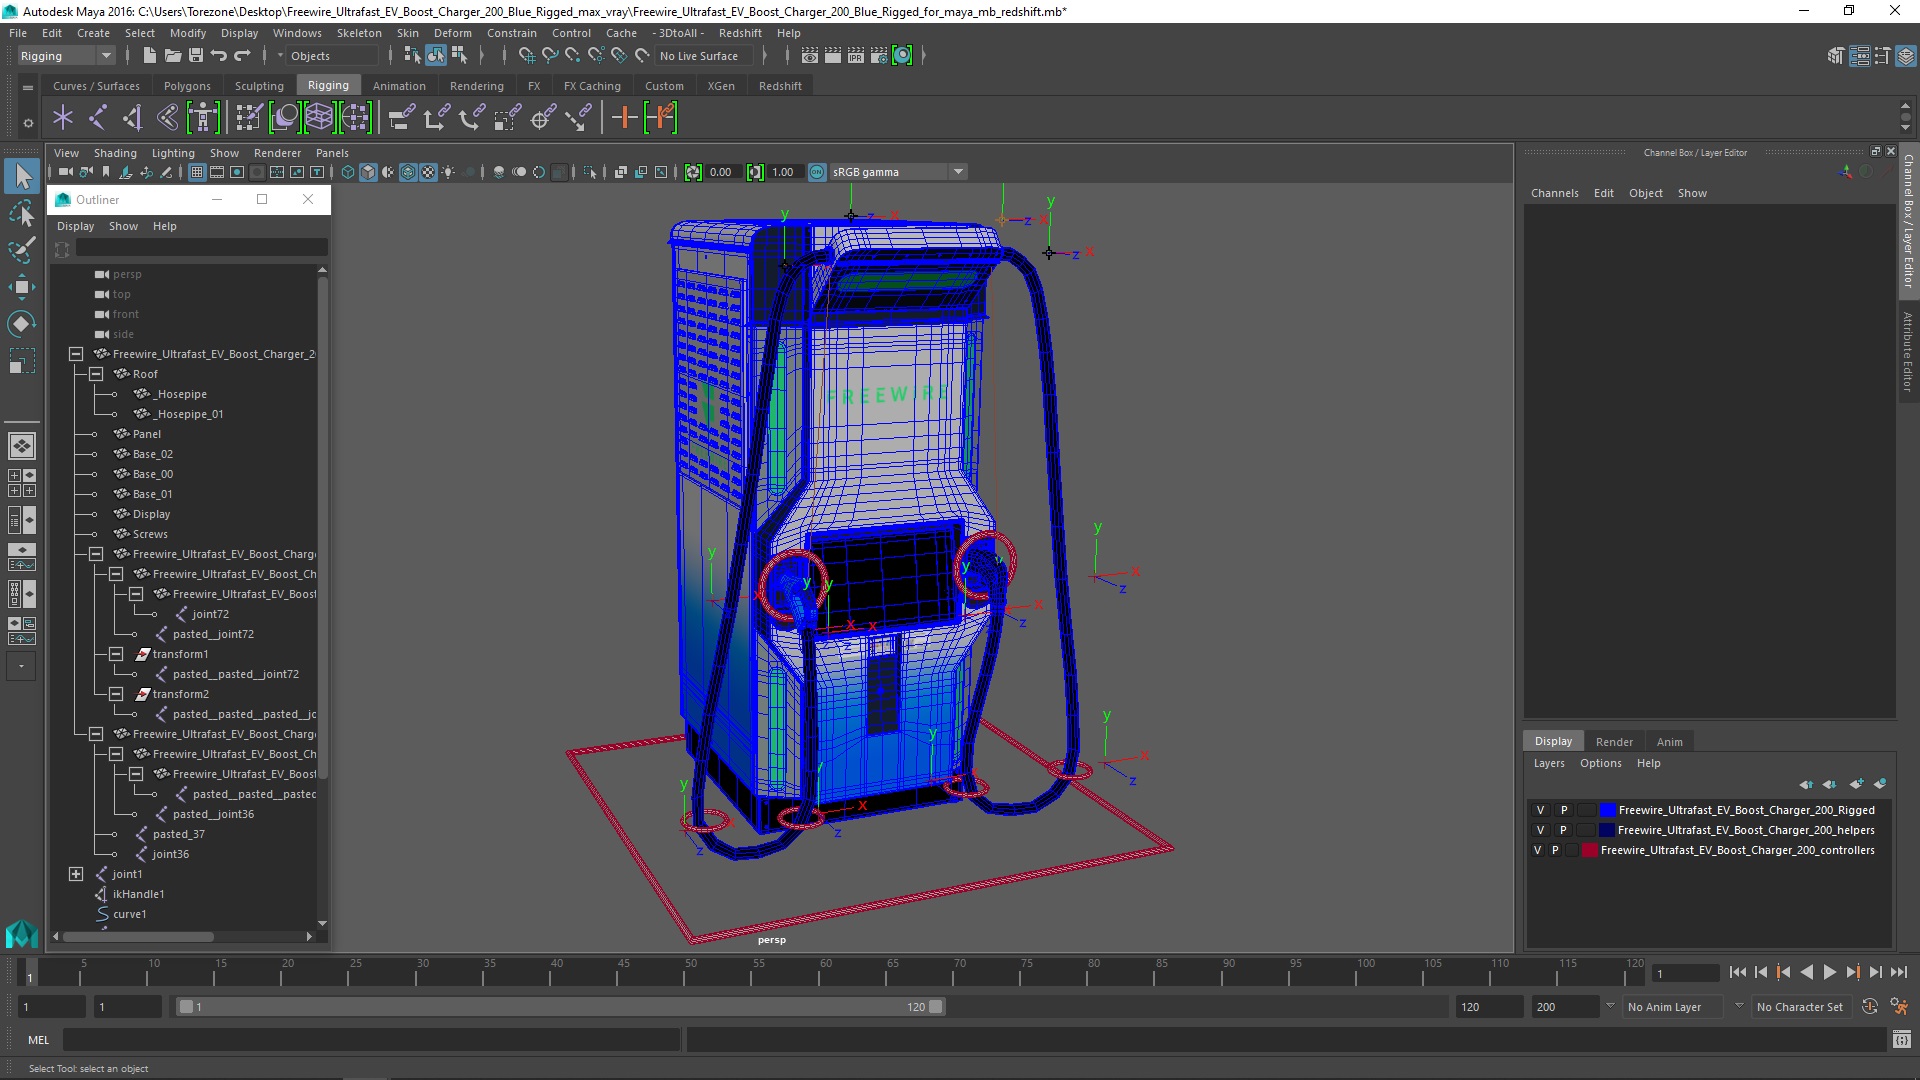The height and width of the screenshot is (1080, 1920).
Task: Activate the Rotate tool
Action: pyautogui.click(x=22, y=324)
